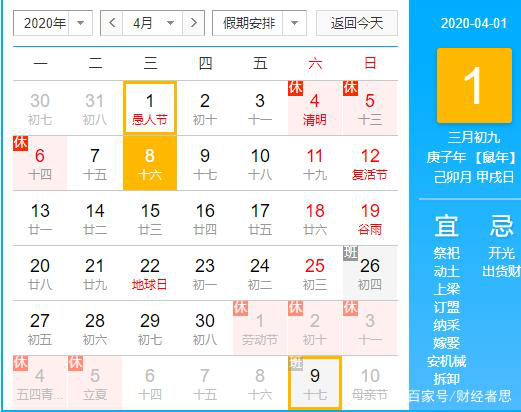
Task: Select April 27 初五
Action: [40, 328]
